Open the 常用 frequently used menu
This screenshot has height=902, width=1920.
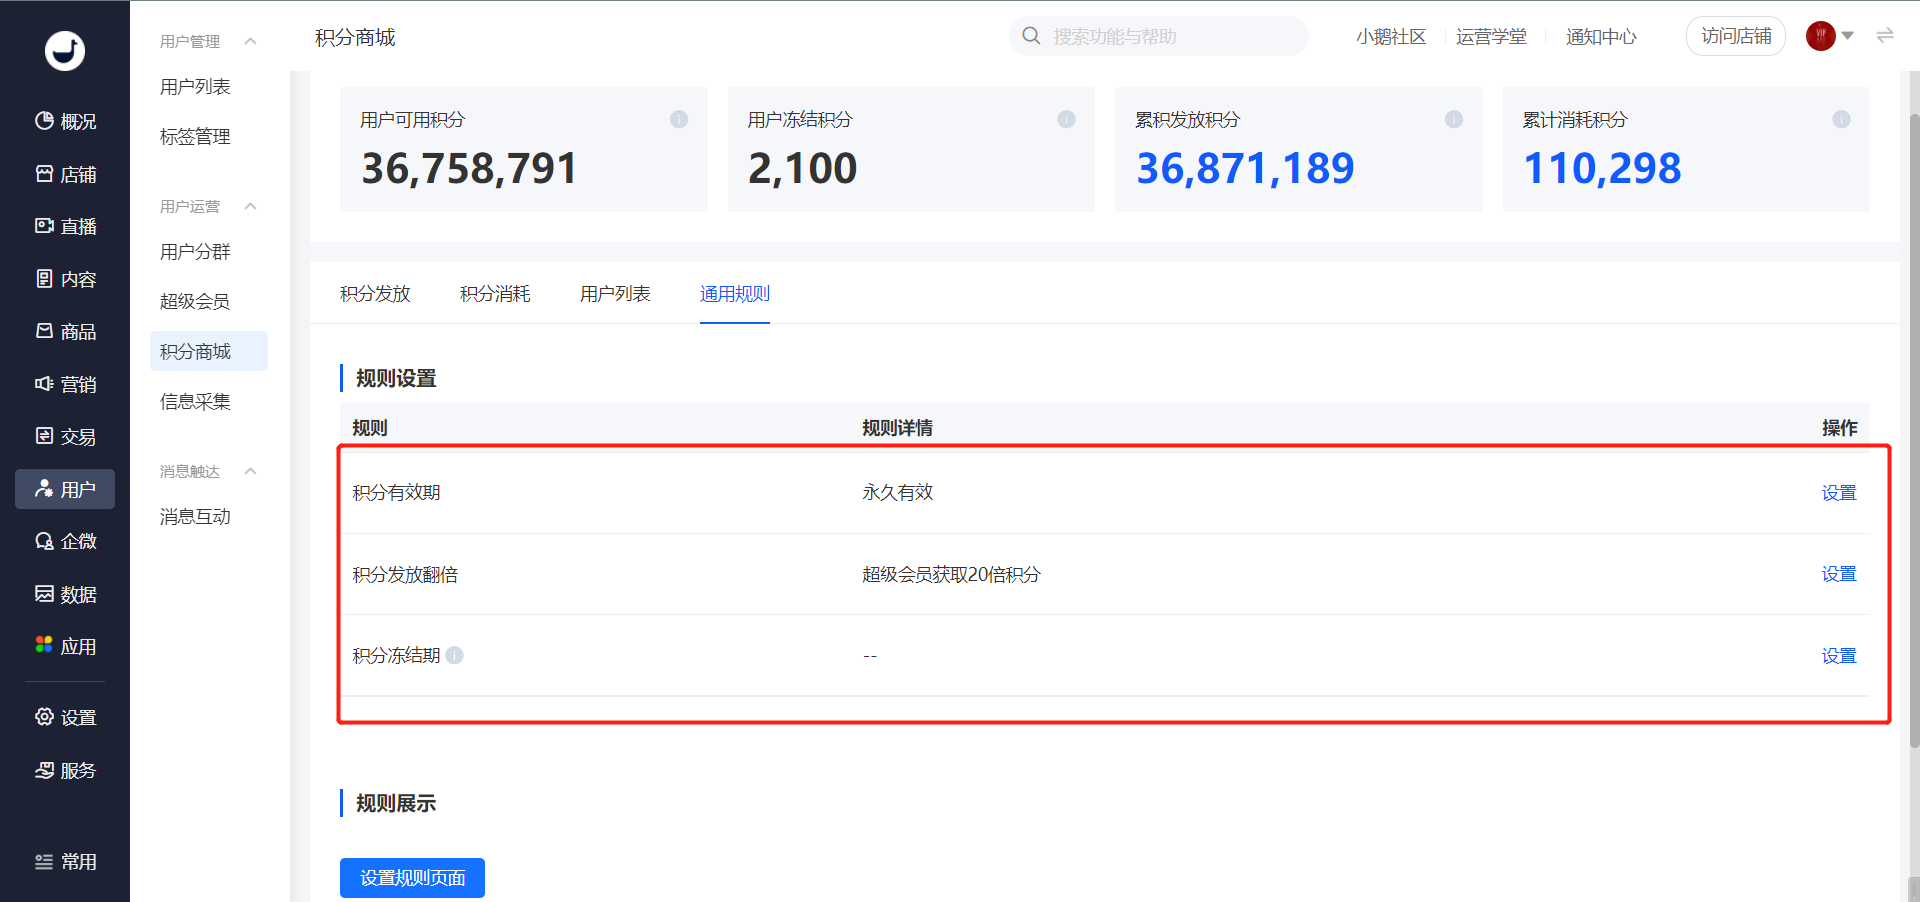coord(65,862)
